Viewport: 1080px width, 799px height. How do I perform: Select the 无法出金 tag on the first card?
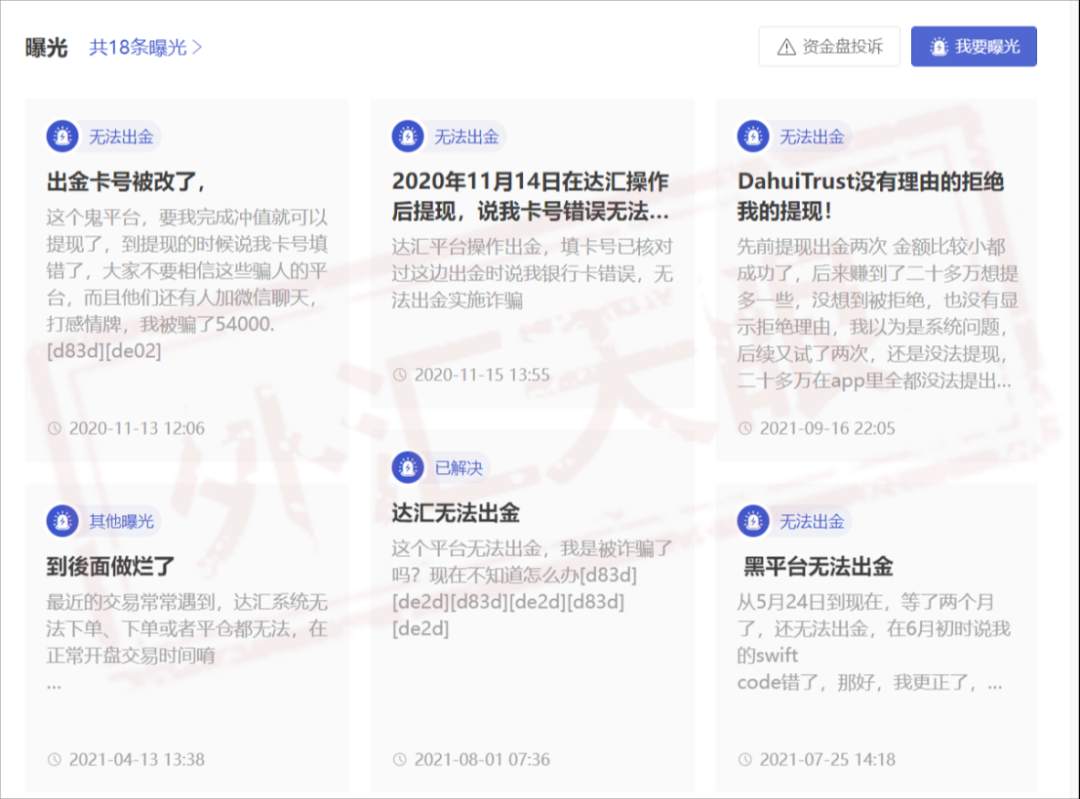tap(120, 136)
